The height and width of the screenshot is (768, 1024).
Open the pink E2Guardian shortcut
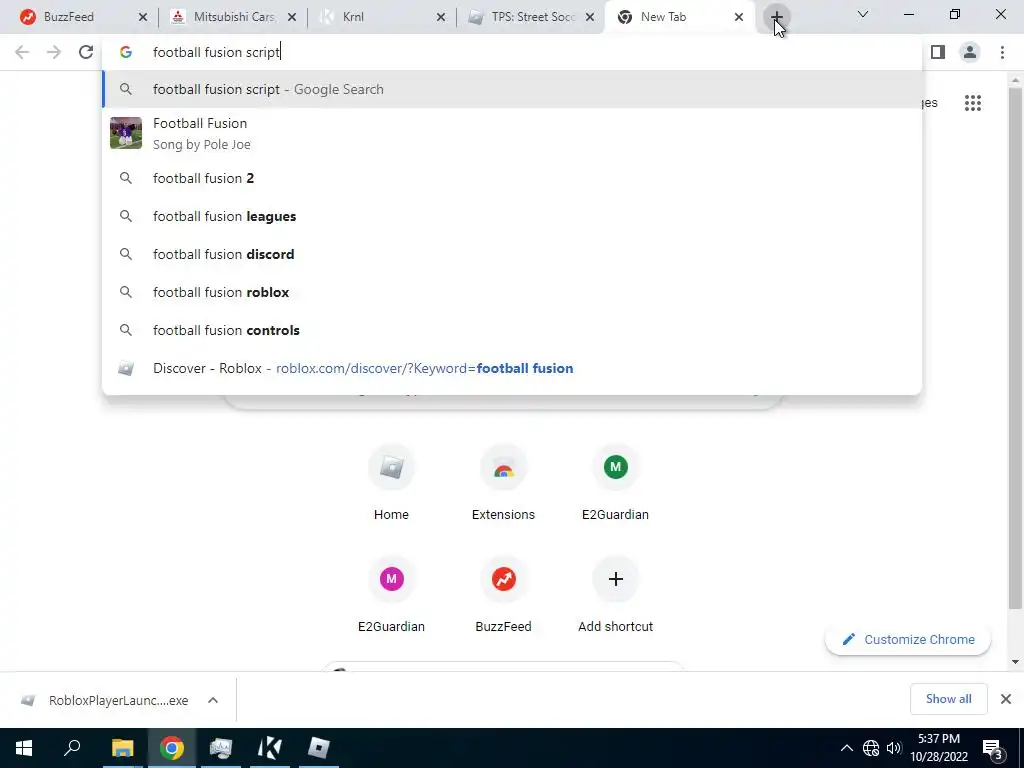click(x=391, y=594)
